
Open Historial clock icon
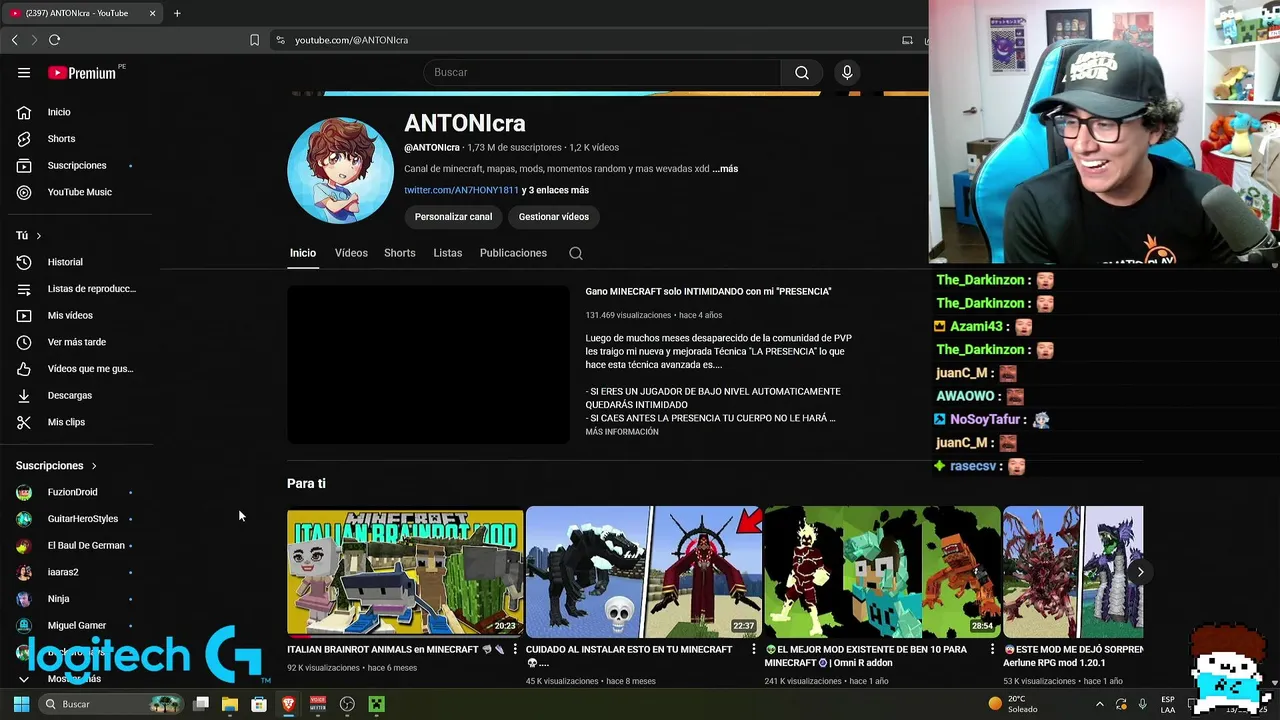point(24,262)
